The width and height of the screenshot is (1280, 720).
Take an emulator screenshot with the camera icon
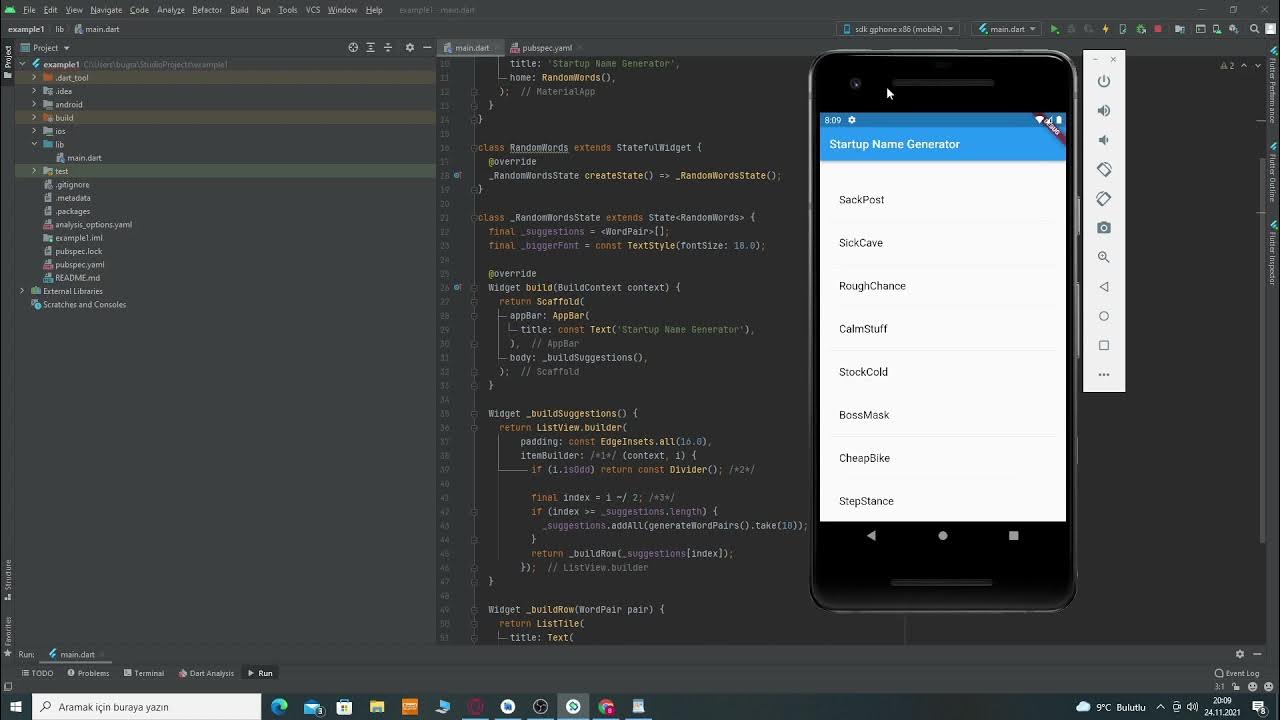pyautogui.click(x=1104, y=228)
